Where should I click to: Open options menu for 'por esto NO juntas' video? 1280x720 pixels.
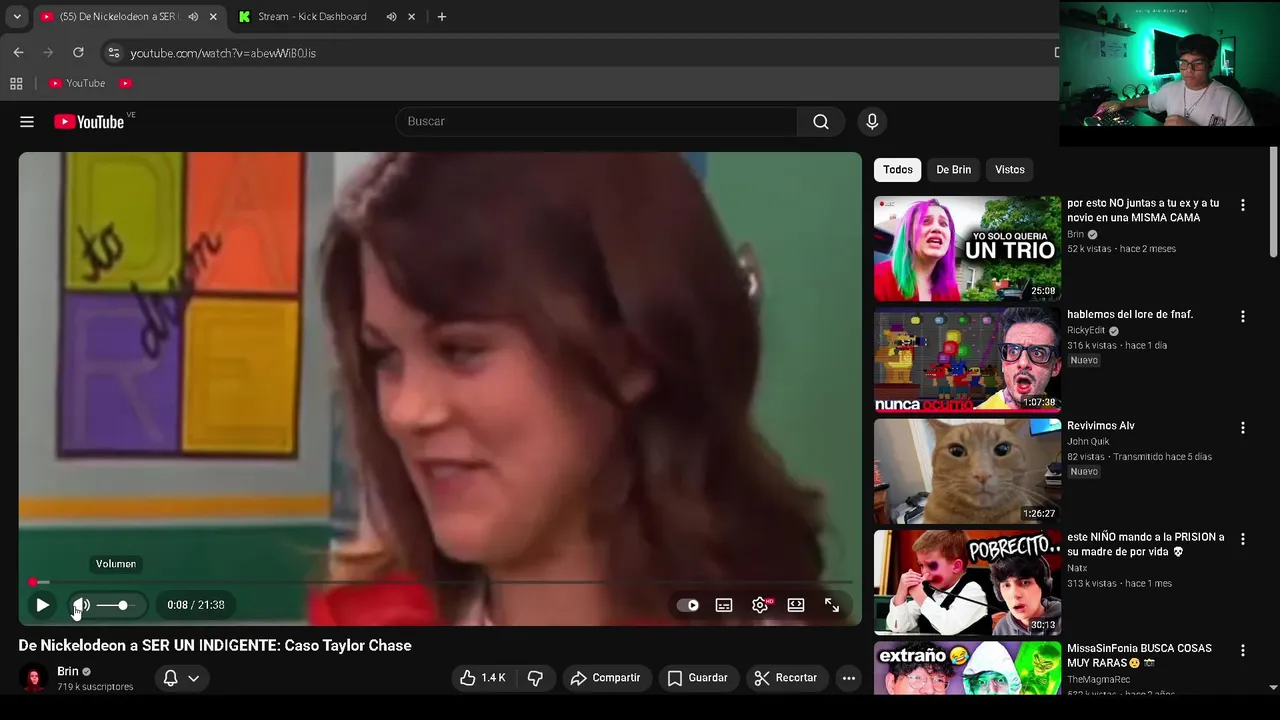click(x=1243, y=205)
